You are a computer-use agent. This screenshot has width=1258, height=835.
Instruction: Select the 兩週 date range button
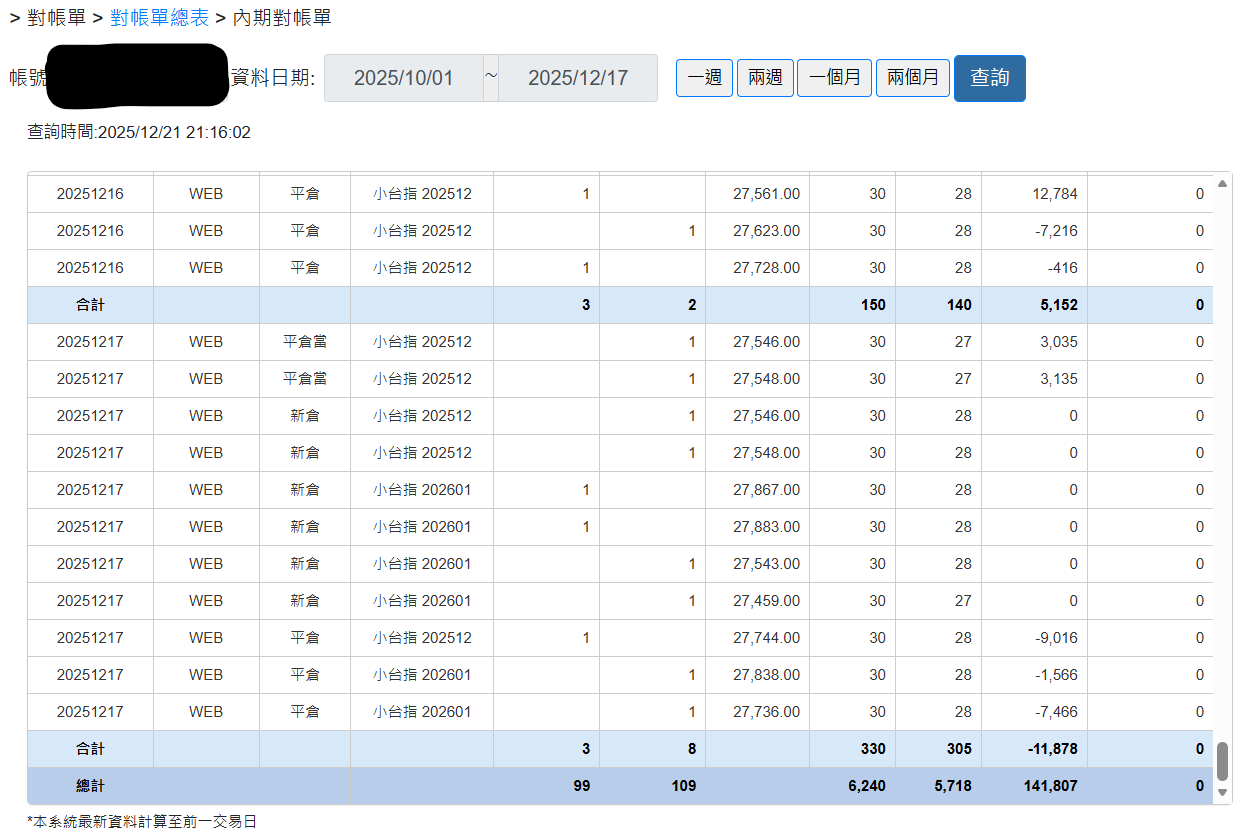click(765, 78)
